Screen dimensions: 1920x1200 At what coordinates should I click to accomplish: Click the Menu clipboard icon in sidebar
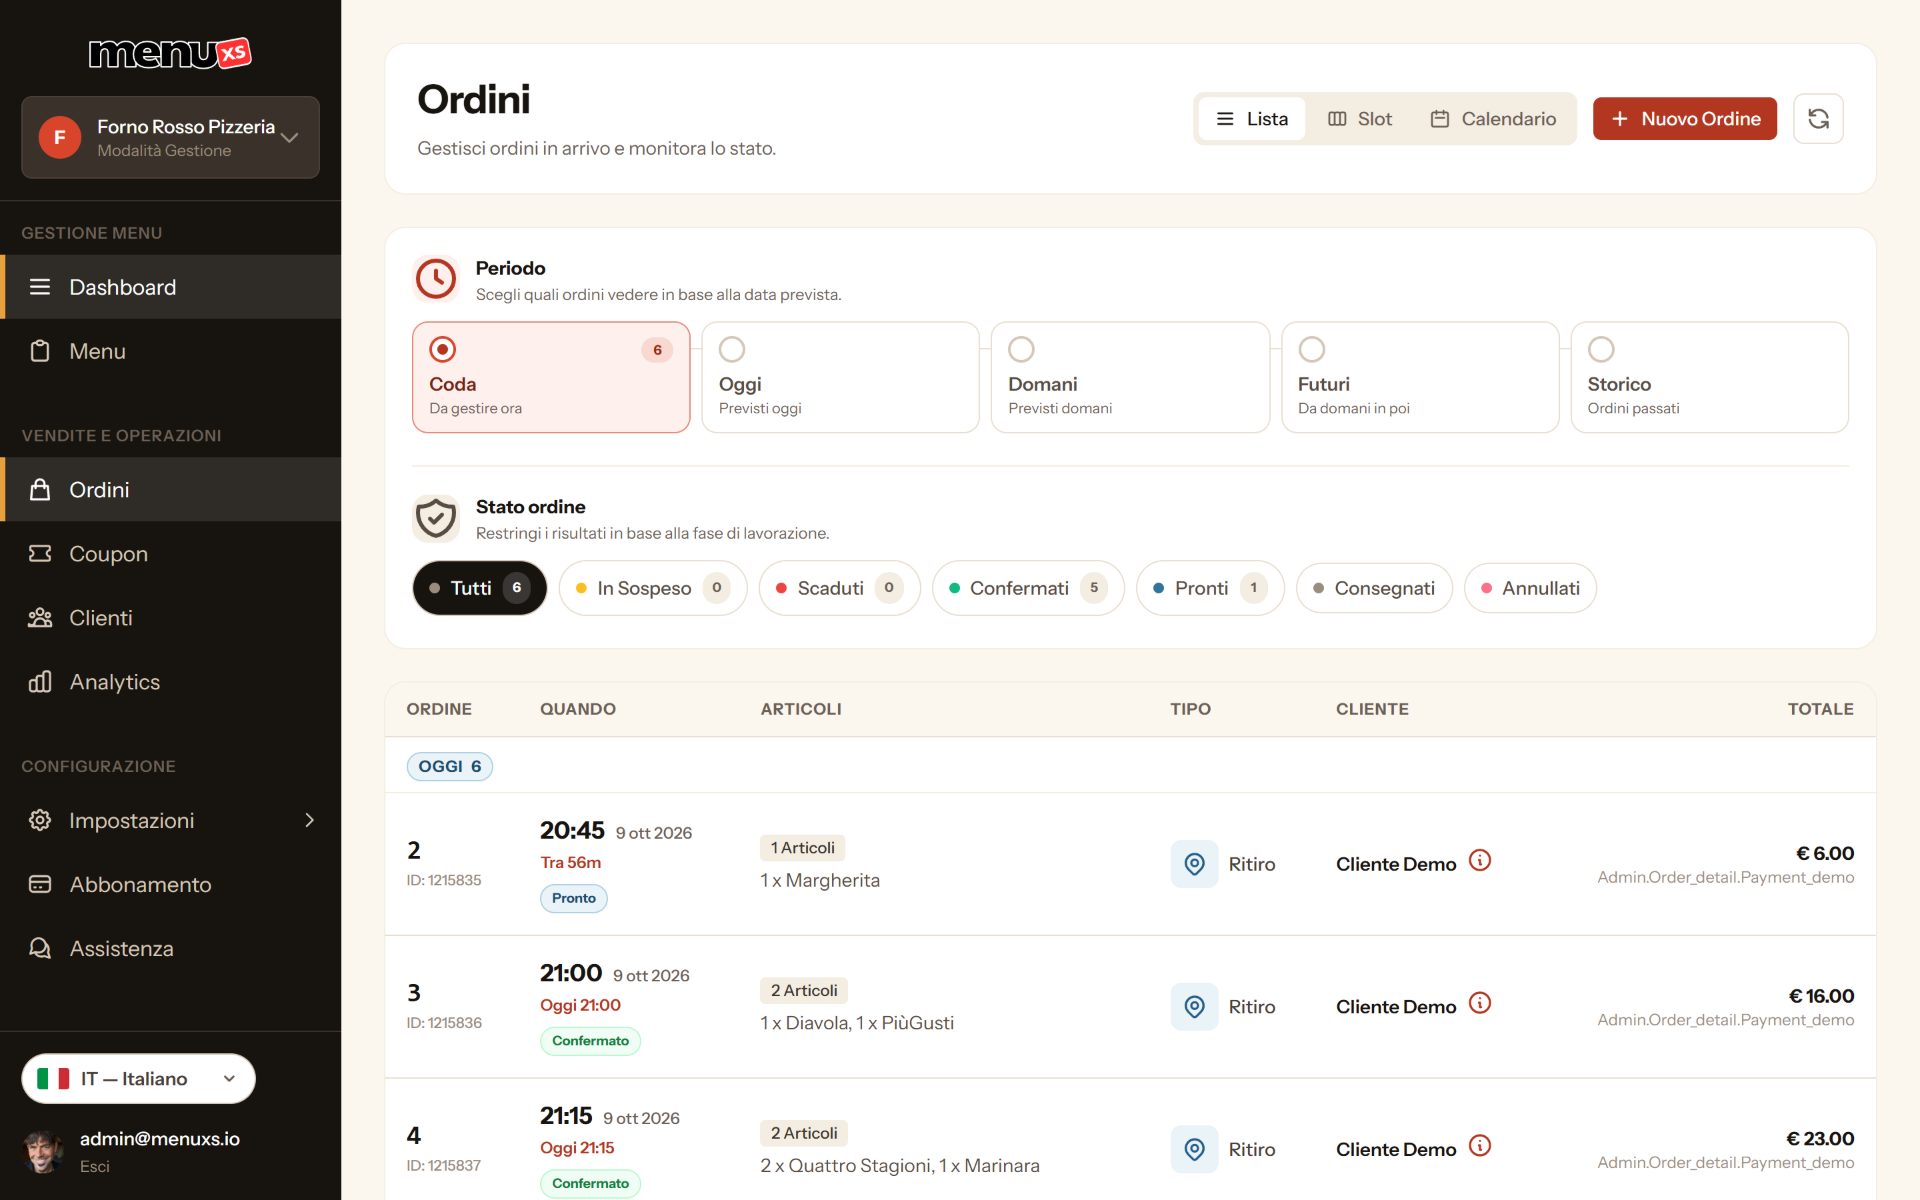(40, 351)
